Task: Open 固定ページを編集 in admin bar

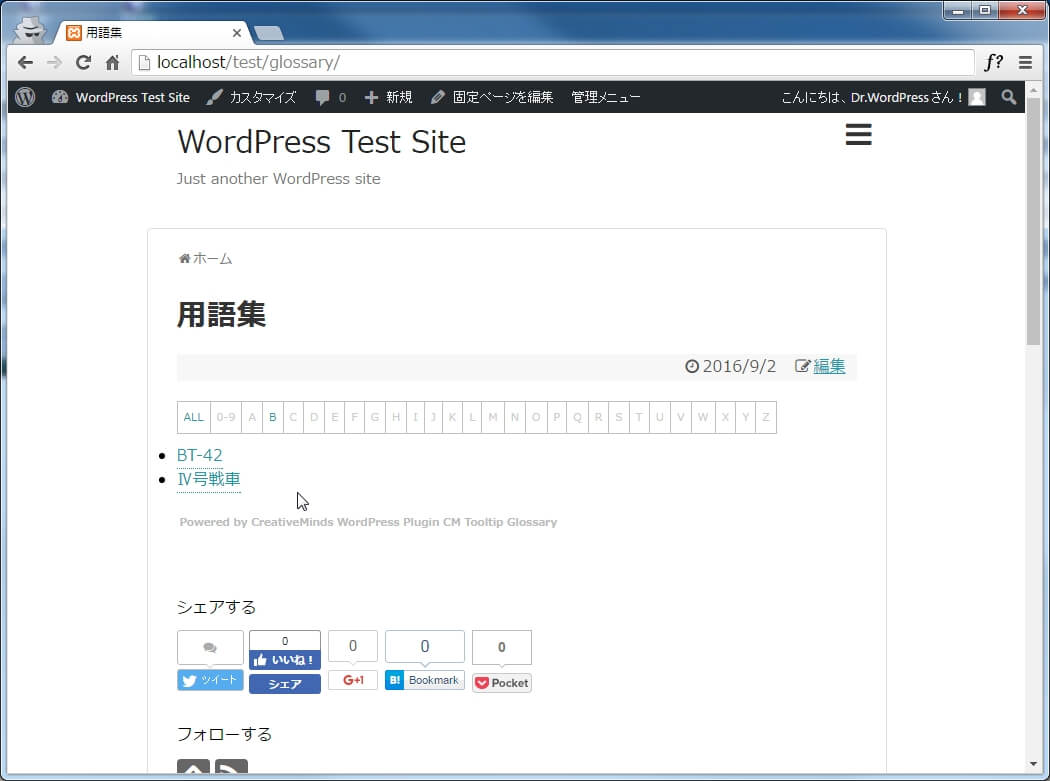Action: (492, 97)
